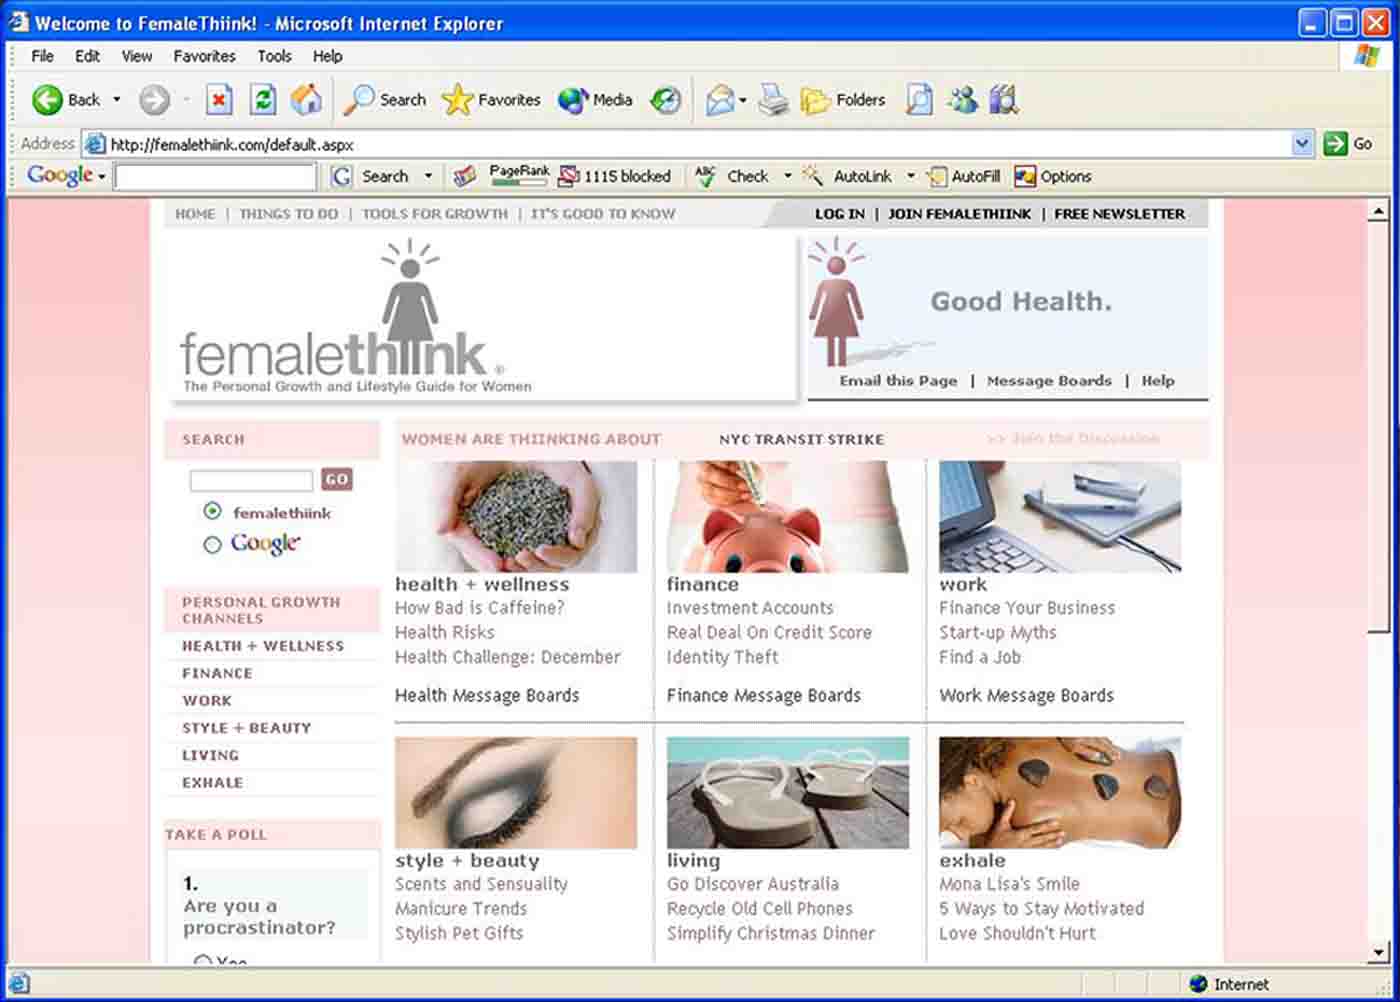Click the Email this Page link

pyautogui.click(x=898, y=381)
